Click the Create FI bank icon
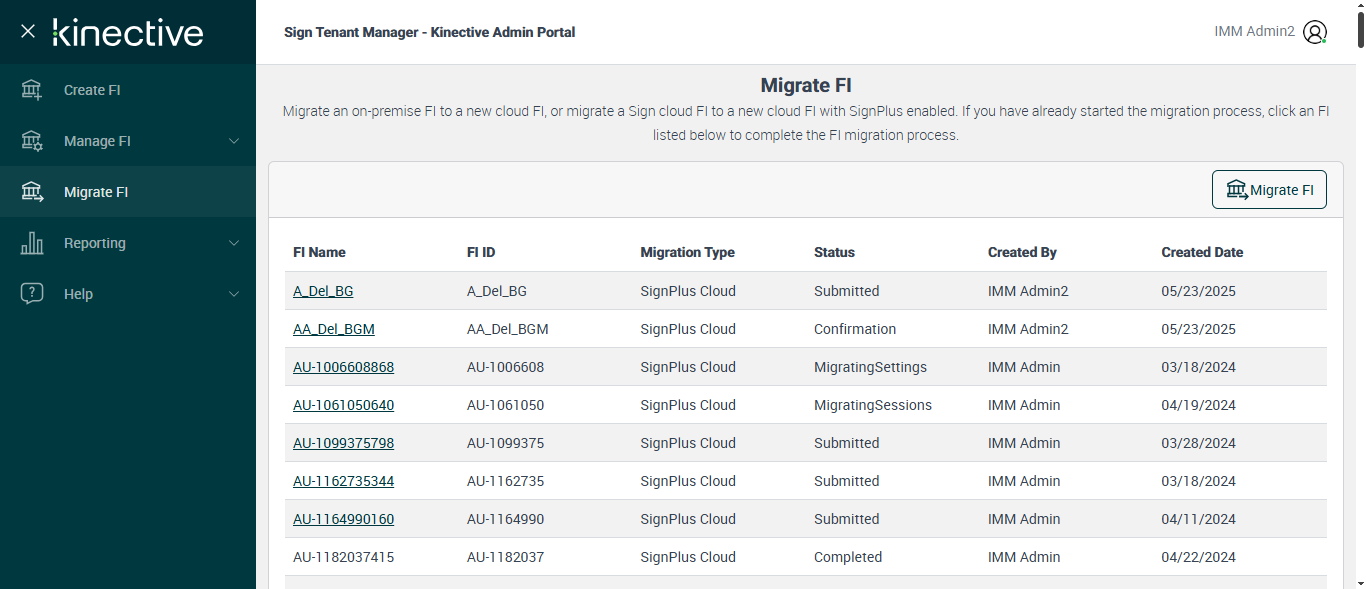Viewport: 1366px width, 589px height. click(32, 90)
